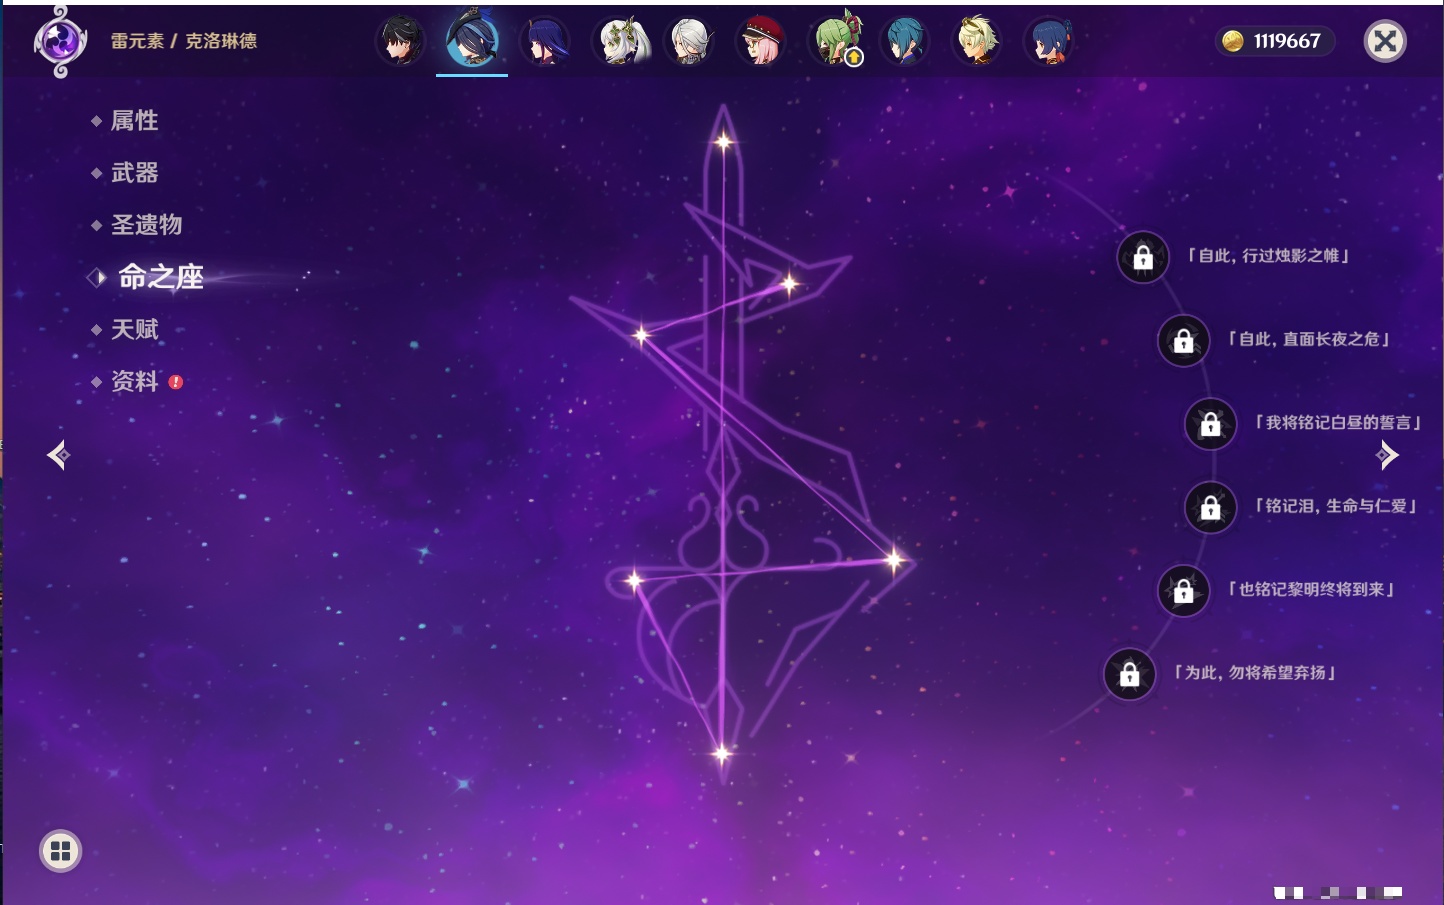
Task: Open the 资料 profile tab
Action: click(x=134, y=381)
